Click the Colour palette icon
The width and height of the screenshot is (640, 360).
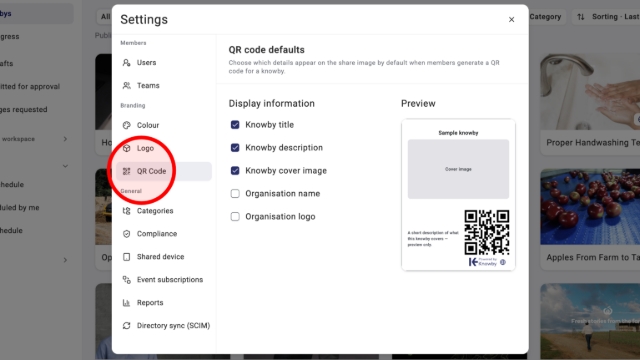tap(127, 125)
